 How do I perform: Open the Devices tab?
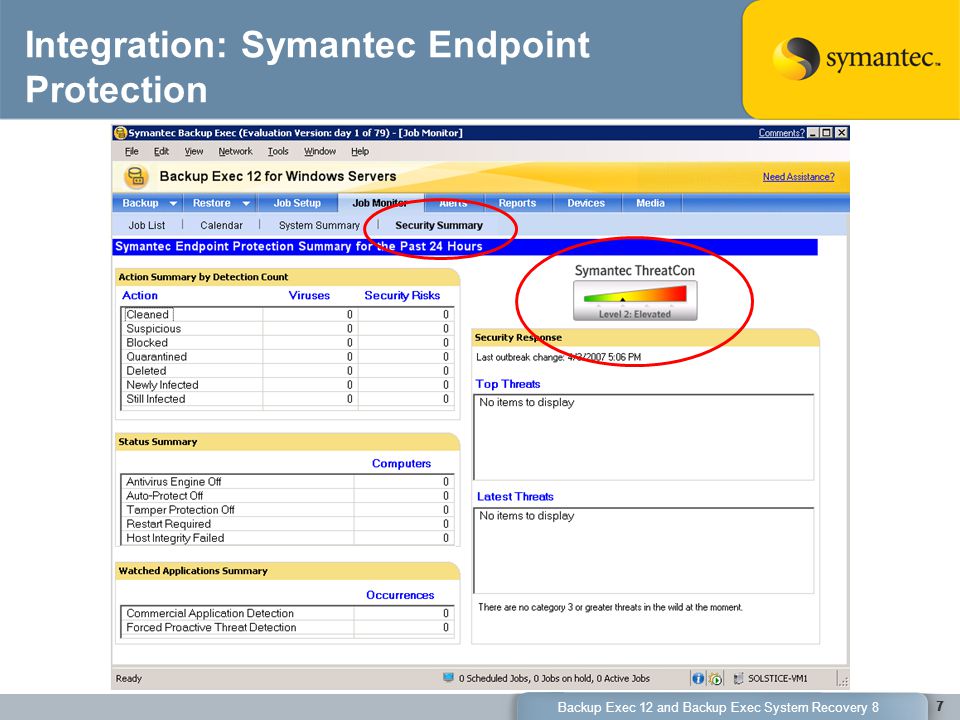click(x=586, y=203)
